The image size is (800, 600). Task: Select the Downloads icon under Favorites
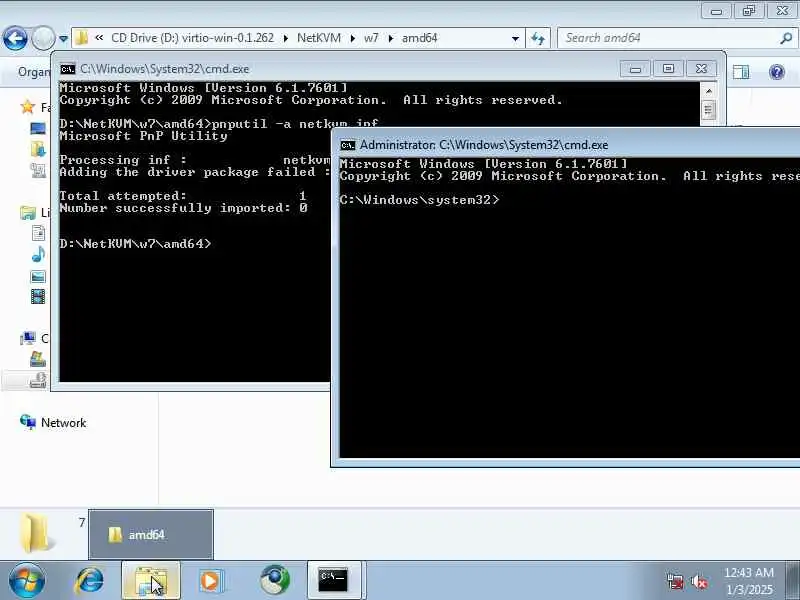tap(38, 149)
